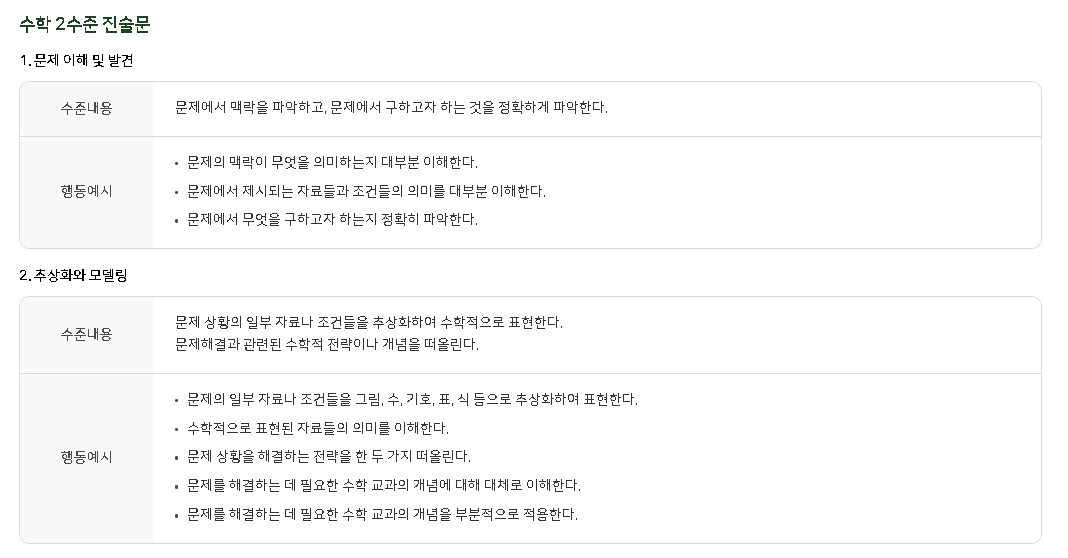The width and height of the screenshot is (1068, 558).
Task: Select section title 1. 문제 이해 및 발견
Action: coord(76,61)
